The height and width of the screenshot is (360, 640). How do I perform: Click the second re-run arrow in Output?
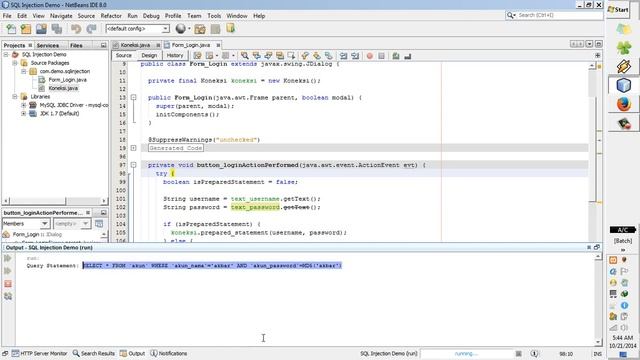point(8,271)
